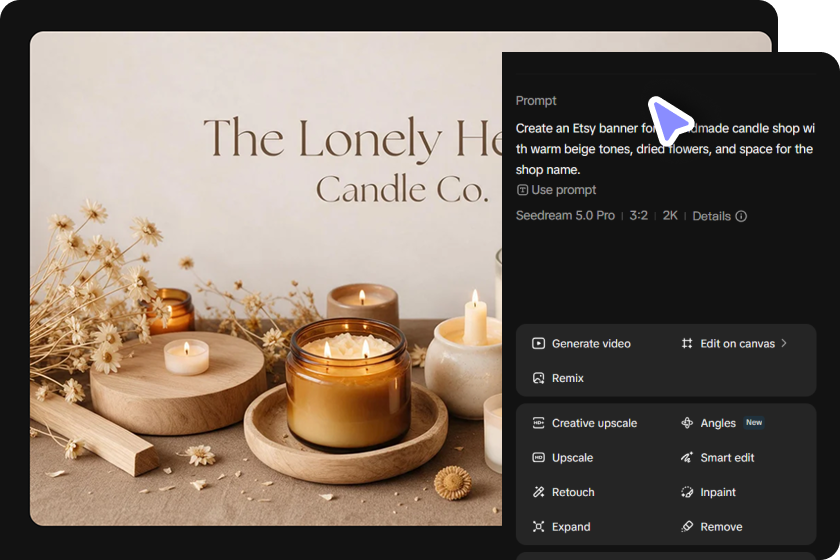Select the Upscale label
Viewport: 840px width, 560px height.
point(572,458)
